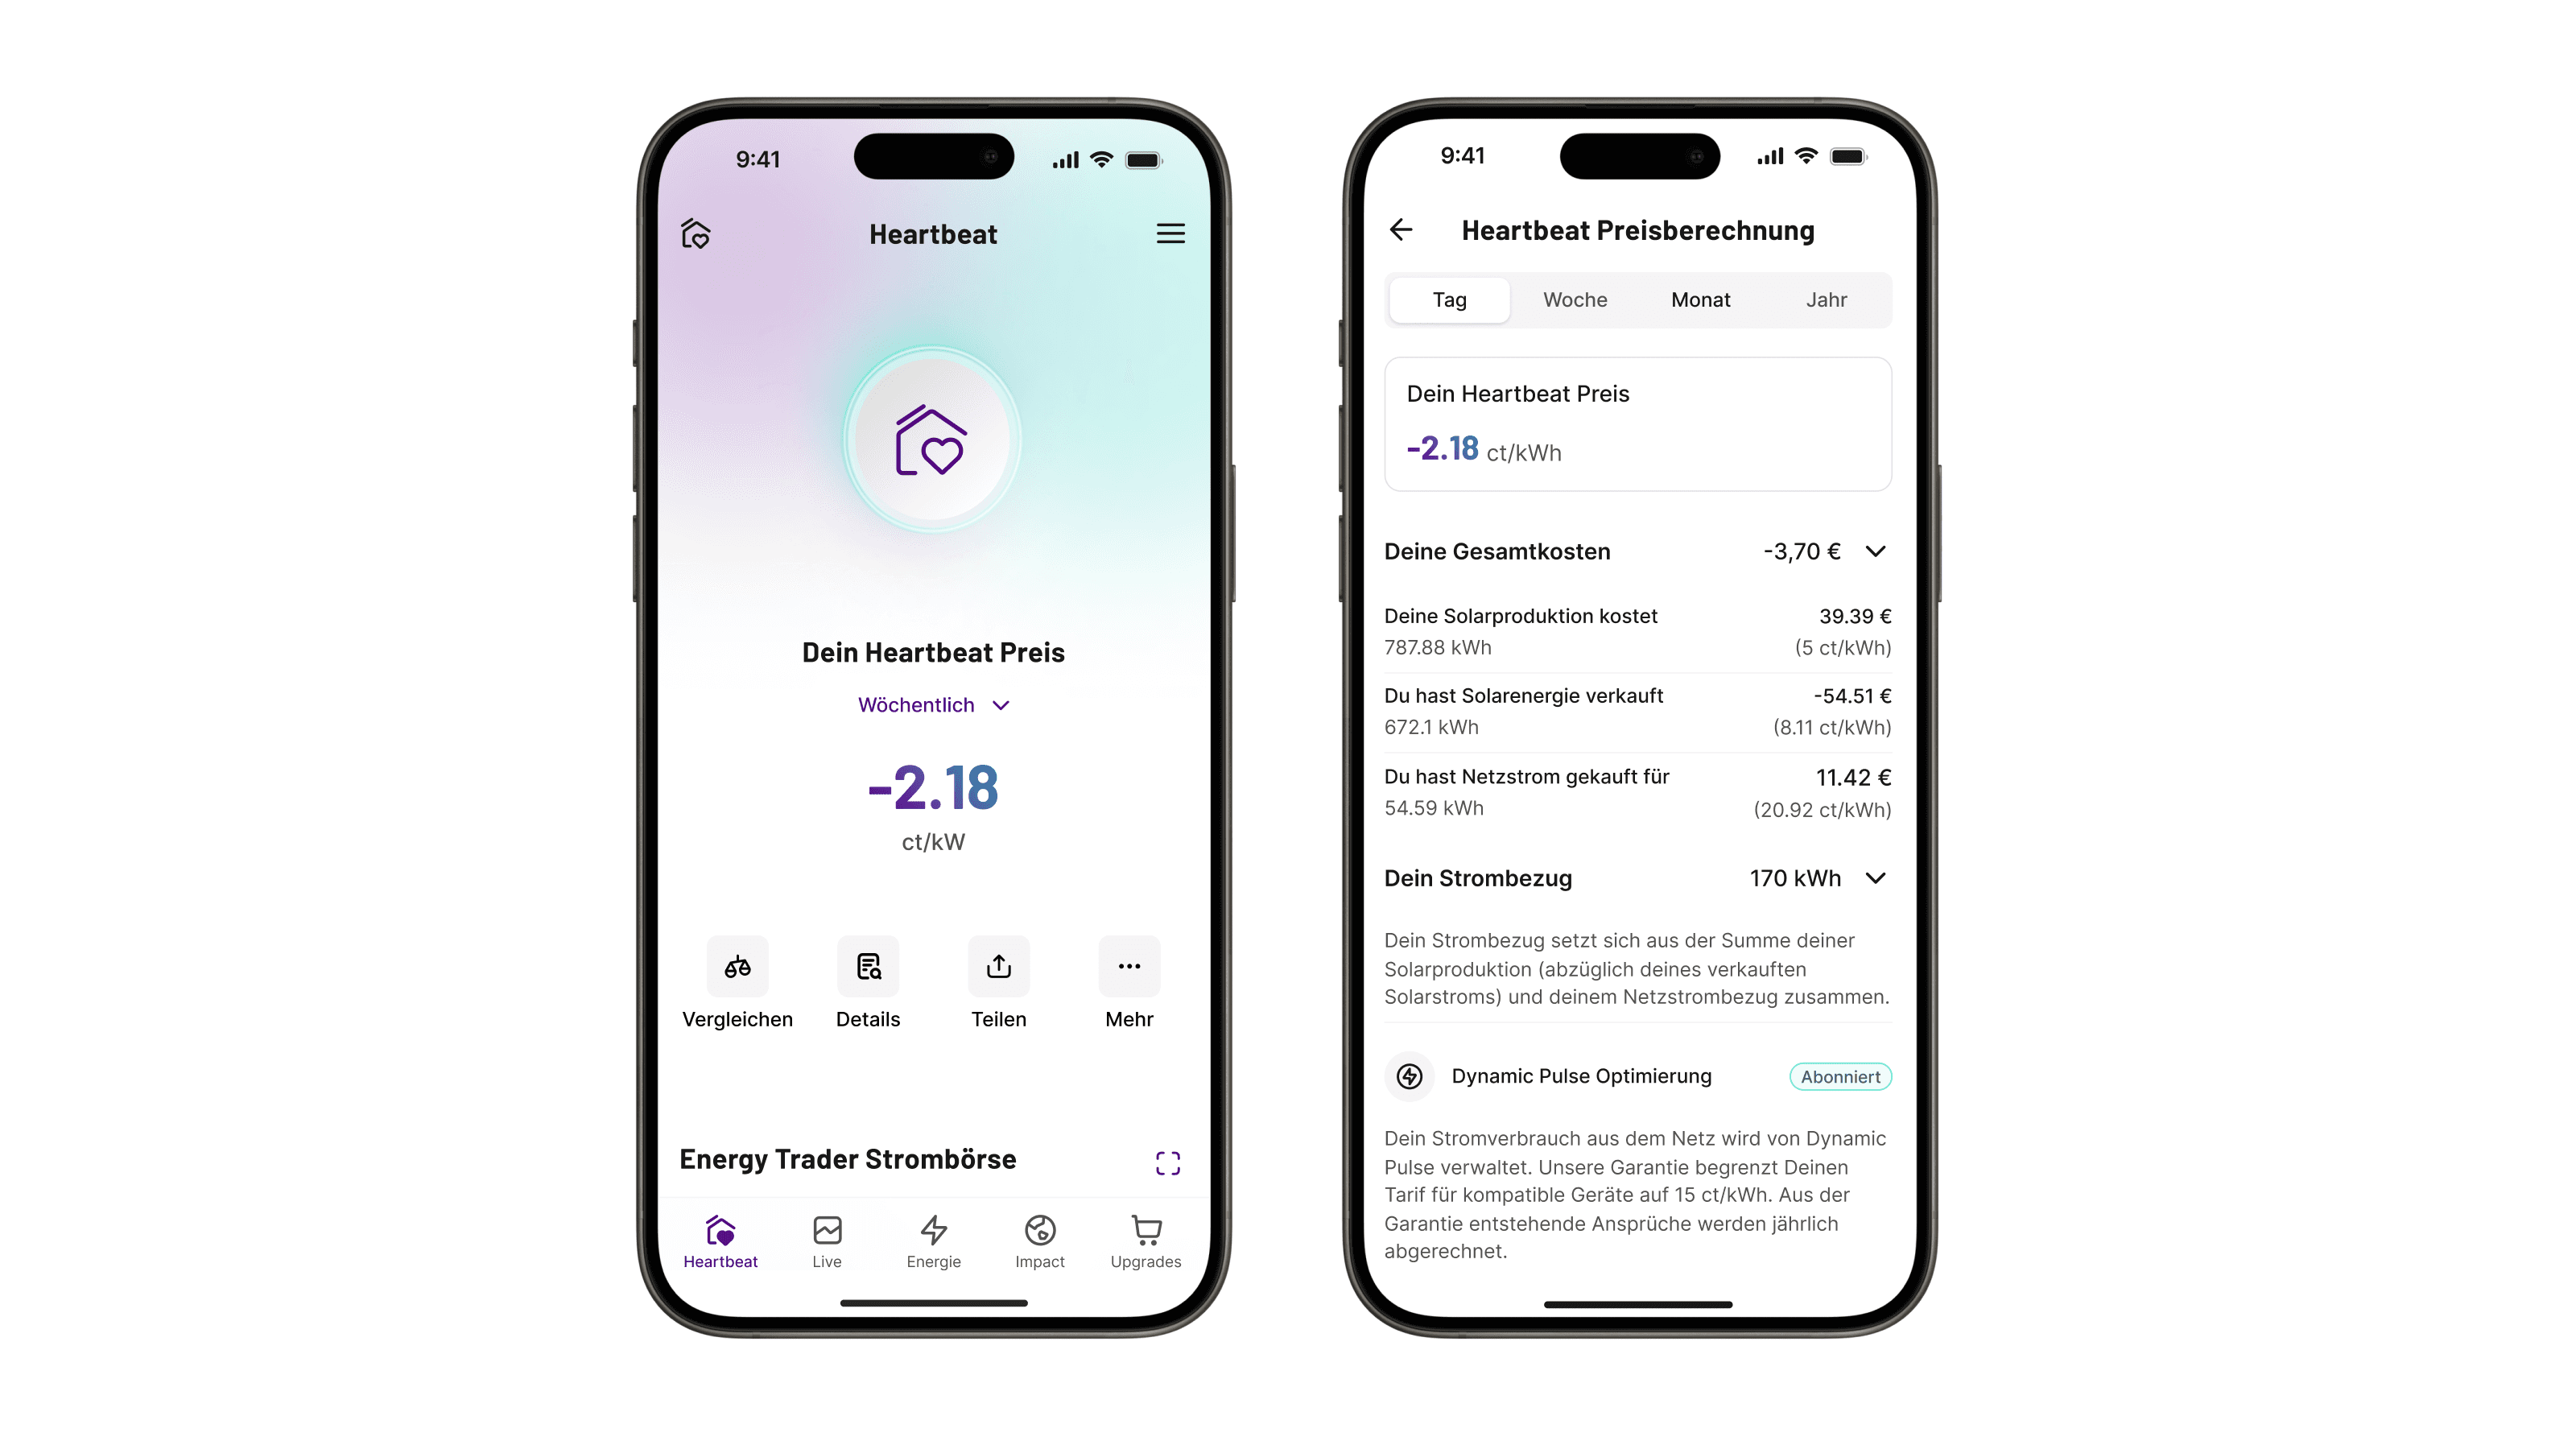Toggle the Dynamic Pulse Optimierung subscription

1835,1075
